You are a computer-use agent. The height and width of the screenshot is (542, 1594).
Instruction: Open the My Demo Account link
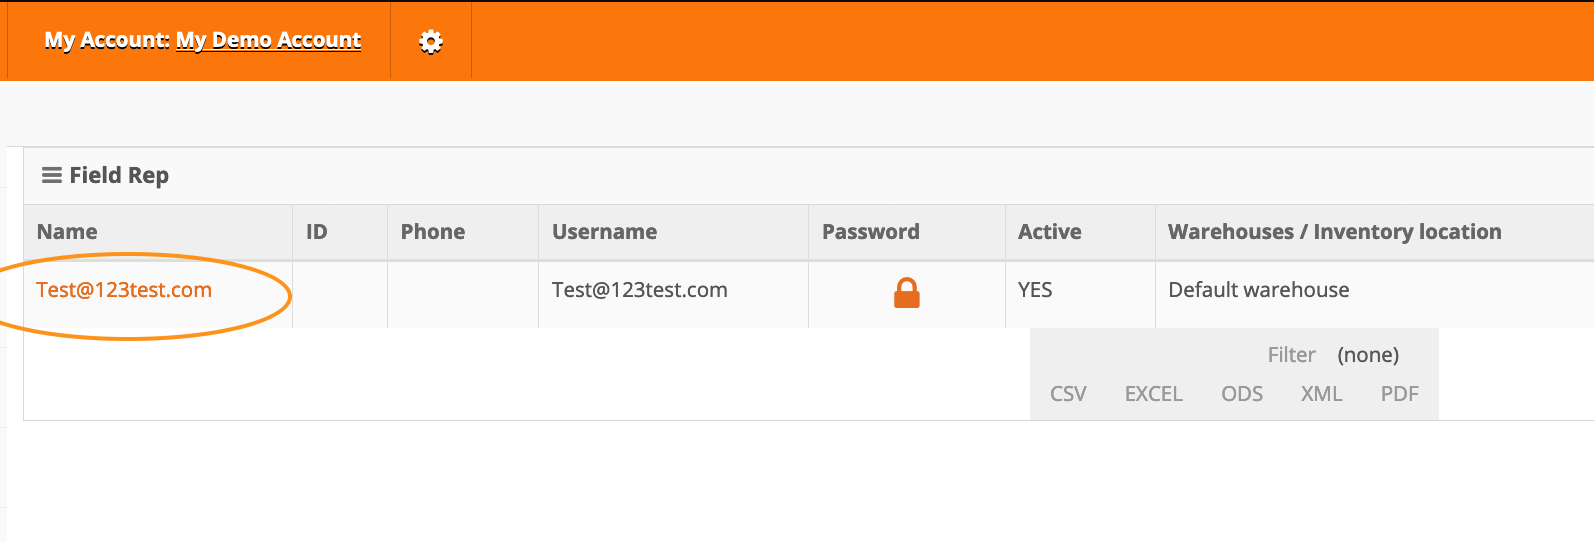[x=268, y=40]
